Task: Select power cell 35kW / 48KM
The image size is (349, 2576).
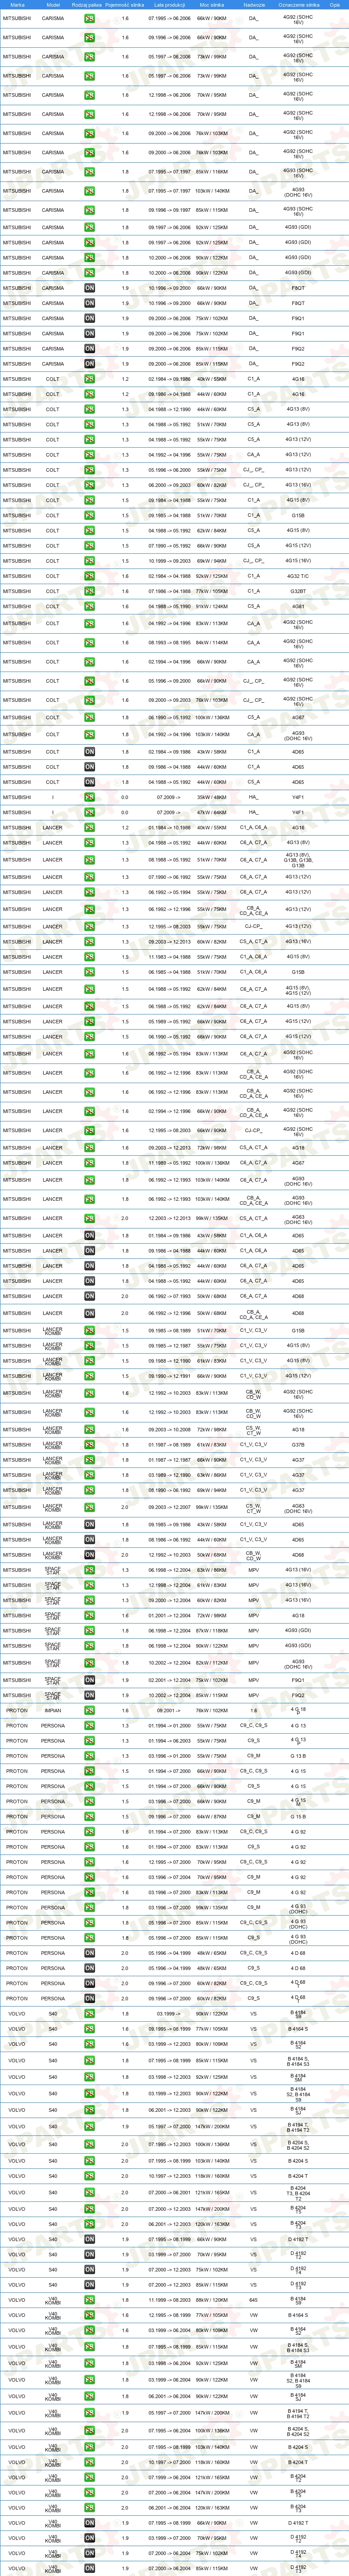Action: pos(211,797)
